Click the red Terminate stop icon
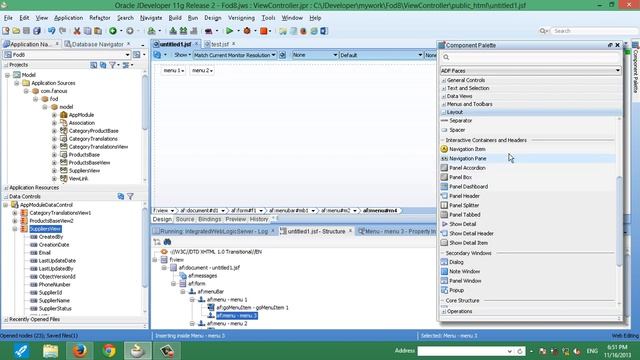This screenshot has width=640, height=360. tap(264, 31)
